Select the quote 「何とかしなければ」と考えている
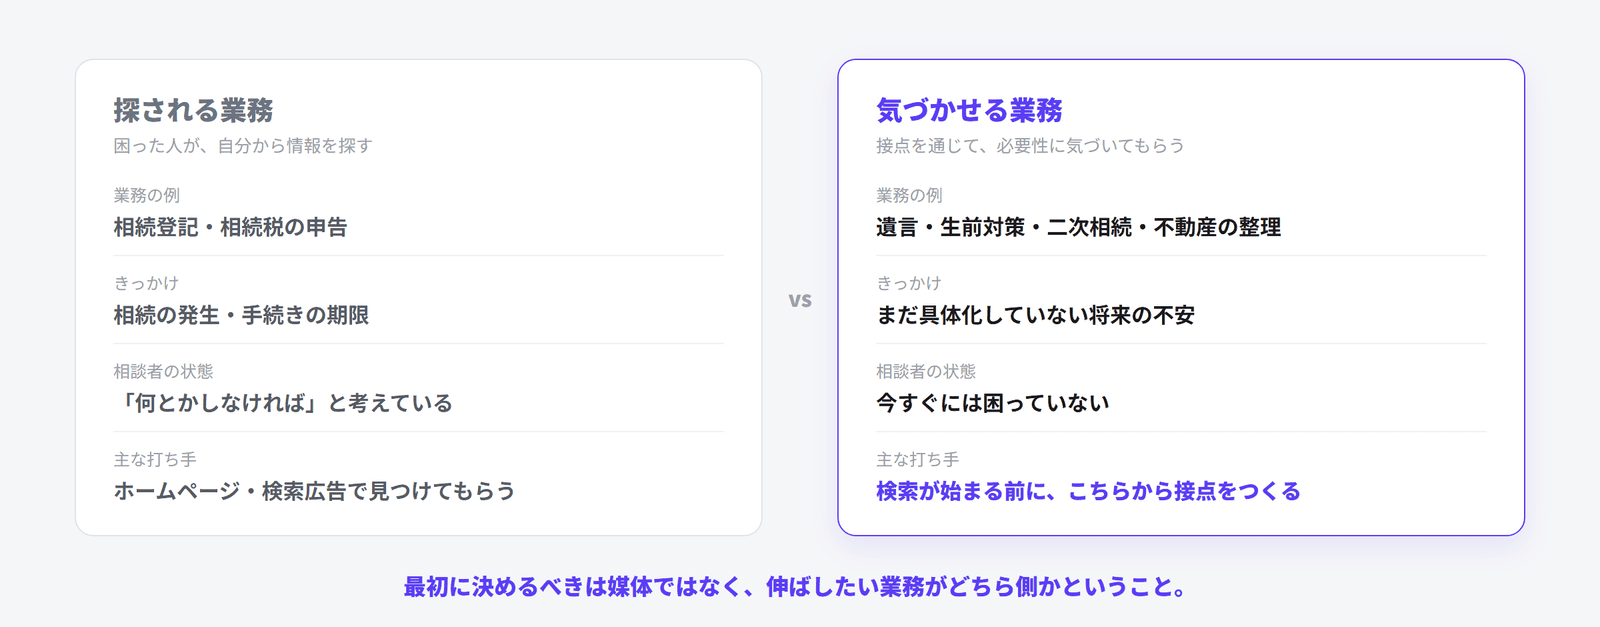This screenshot has width=1600, height=627. click(x=283, y=403)
